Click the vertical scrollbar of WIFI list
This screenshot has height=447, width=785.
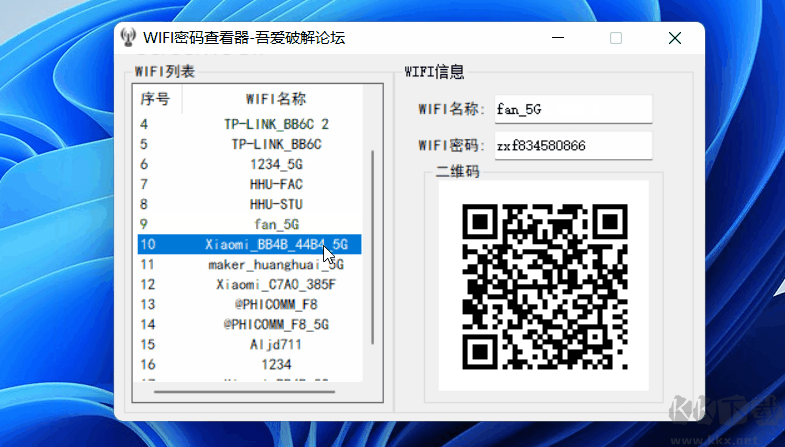372,247
